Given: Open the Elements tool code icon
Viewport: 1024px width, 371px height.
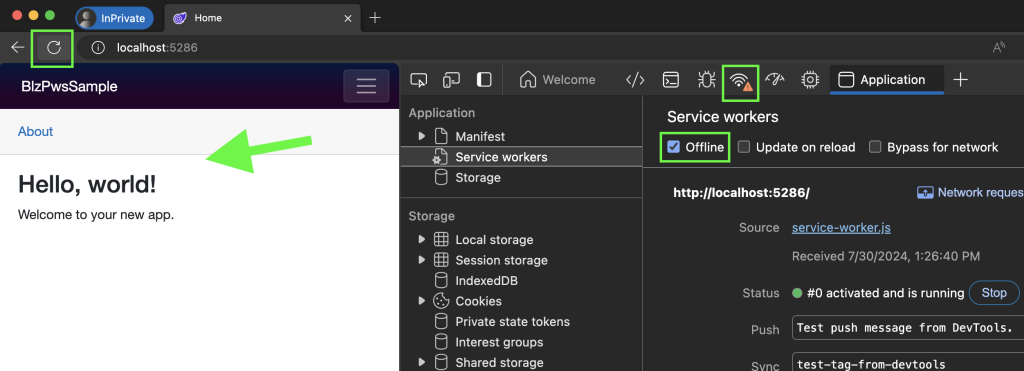Looking at the screenshot, I should point(635,80).
